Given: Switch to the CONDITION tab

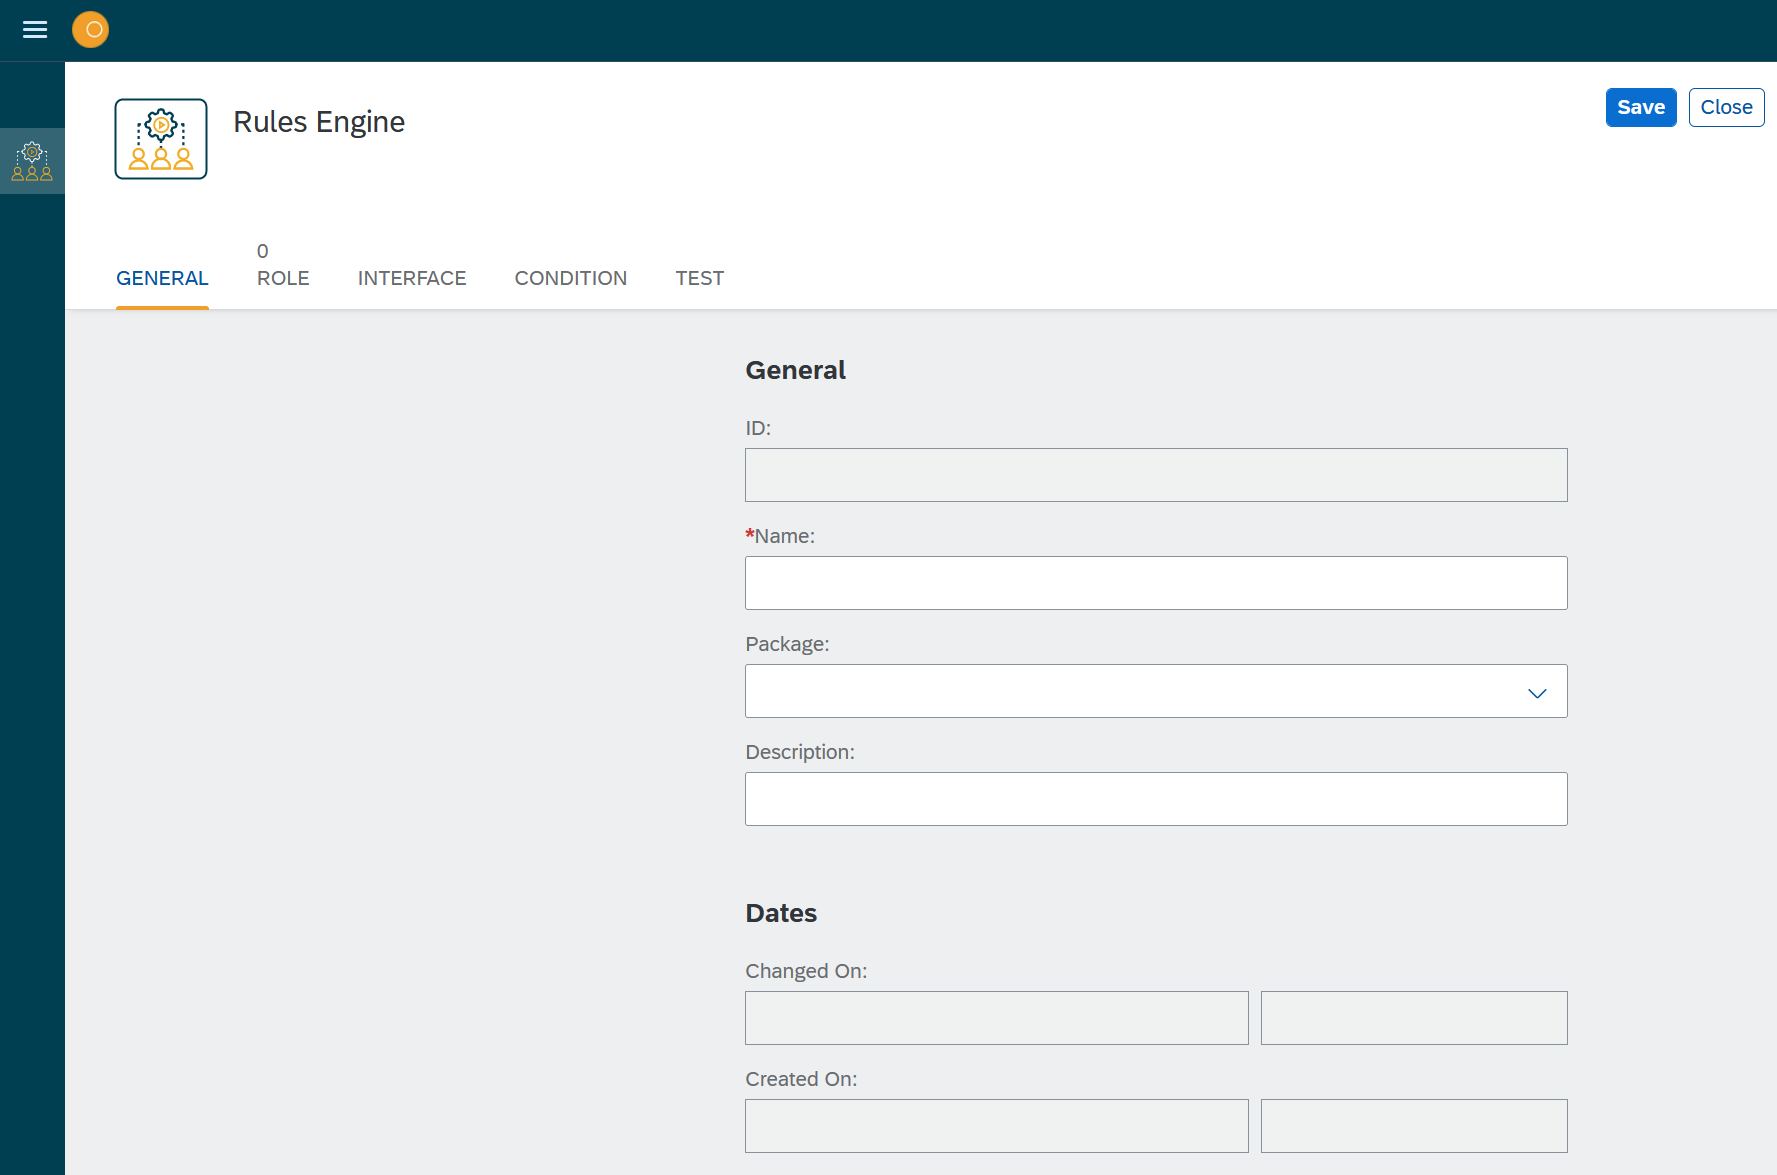Looking at the screenshot, I should coord(571,278).
